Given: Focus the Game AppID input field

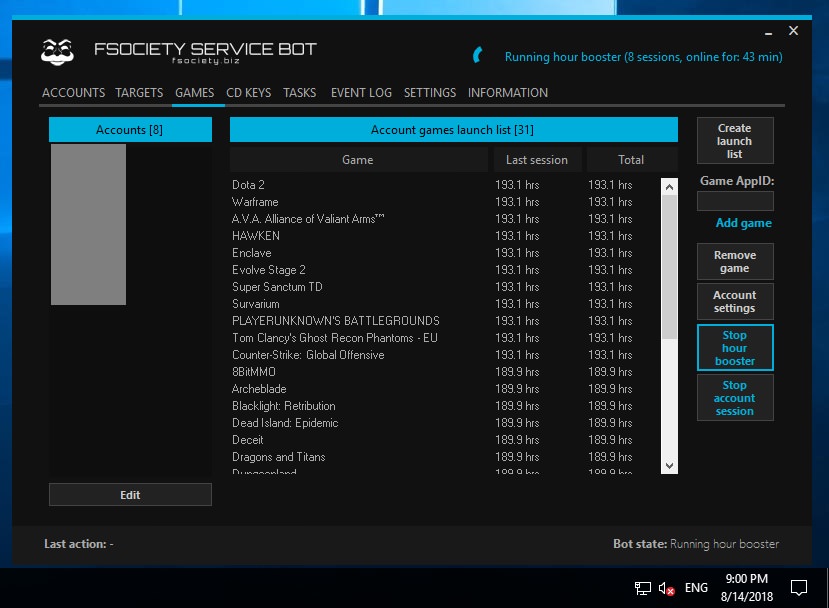Looking at the screenshot, I should tap(735, 201).
